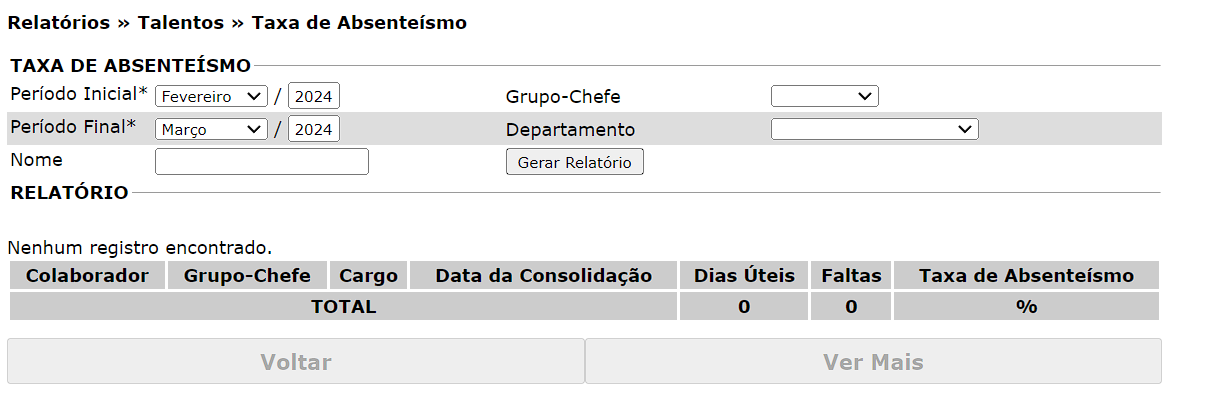Screen dimensions: 1217x403
Task: Click the Taxa de Absenteísmo breadcrumb title
Action: click(359, 22)
